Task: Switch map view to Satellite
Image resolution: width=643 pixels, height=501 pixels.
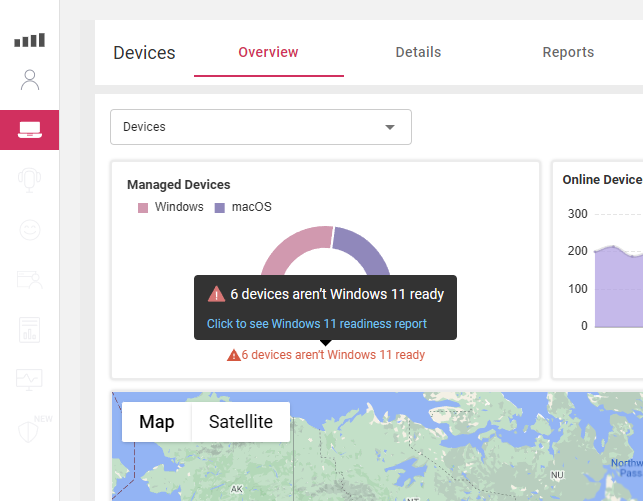Action: [240, 422]
